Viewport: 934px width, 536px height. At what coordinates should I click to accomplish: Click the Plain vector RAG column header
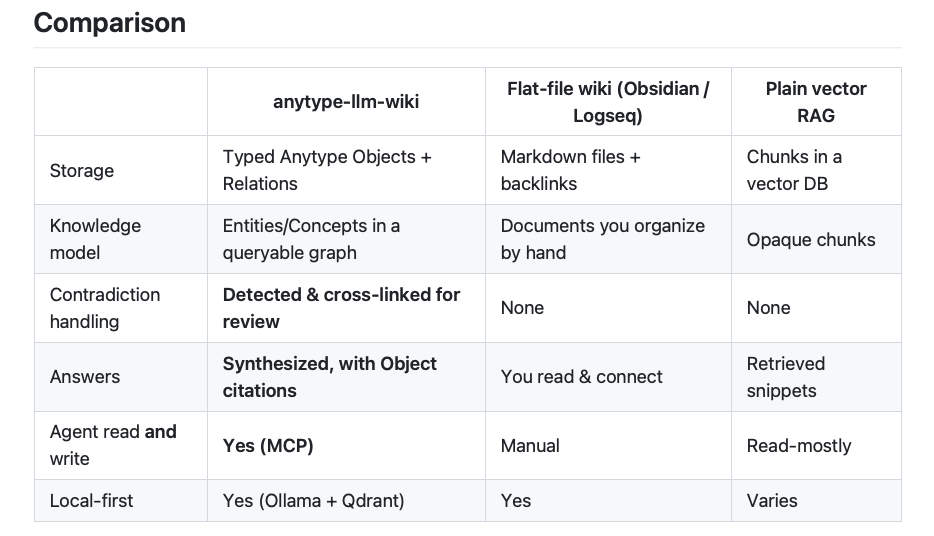click(816, 102)
